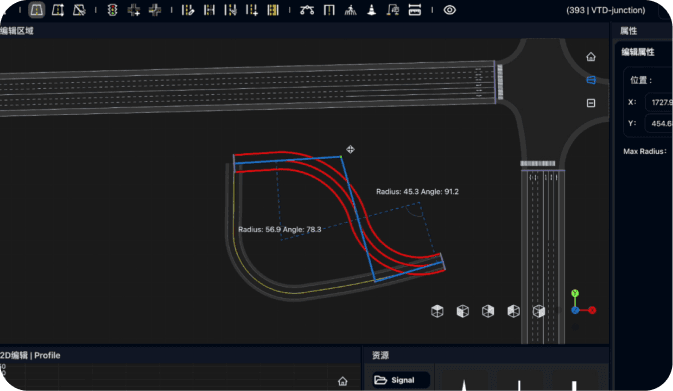Click the move handle above the curve

pos(350,149)
